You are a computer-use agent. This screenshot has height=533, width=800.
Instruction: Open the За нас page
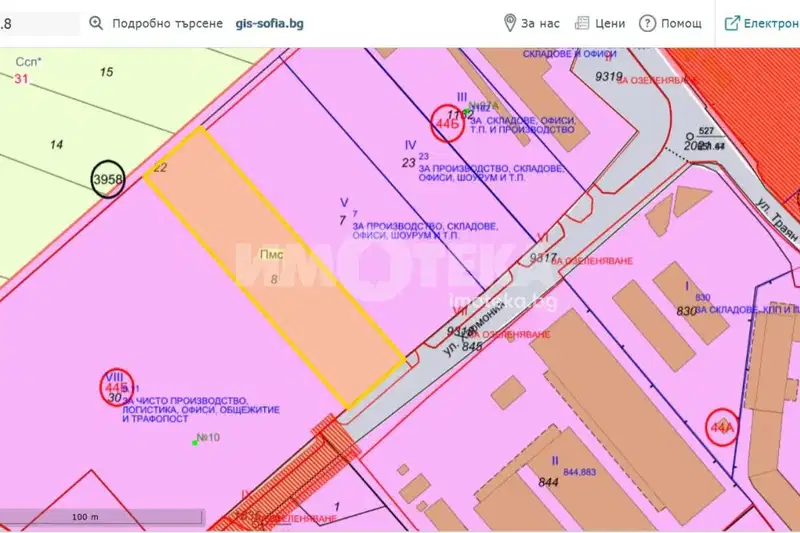(x=540, y=23)
